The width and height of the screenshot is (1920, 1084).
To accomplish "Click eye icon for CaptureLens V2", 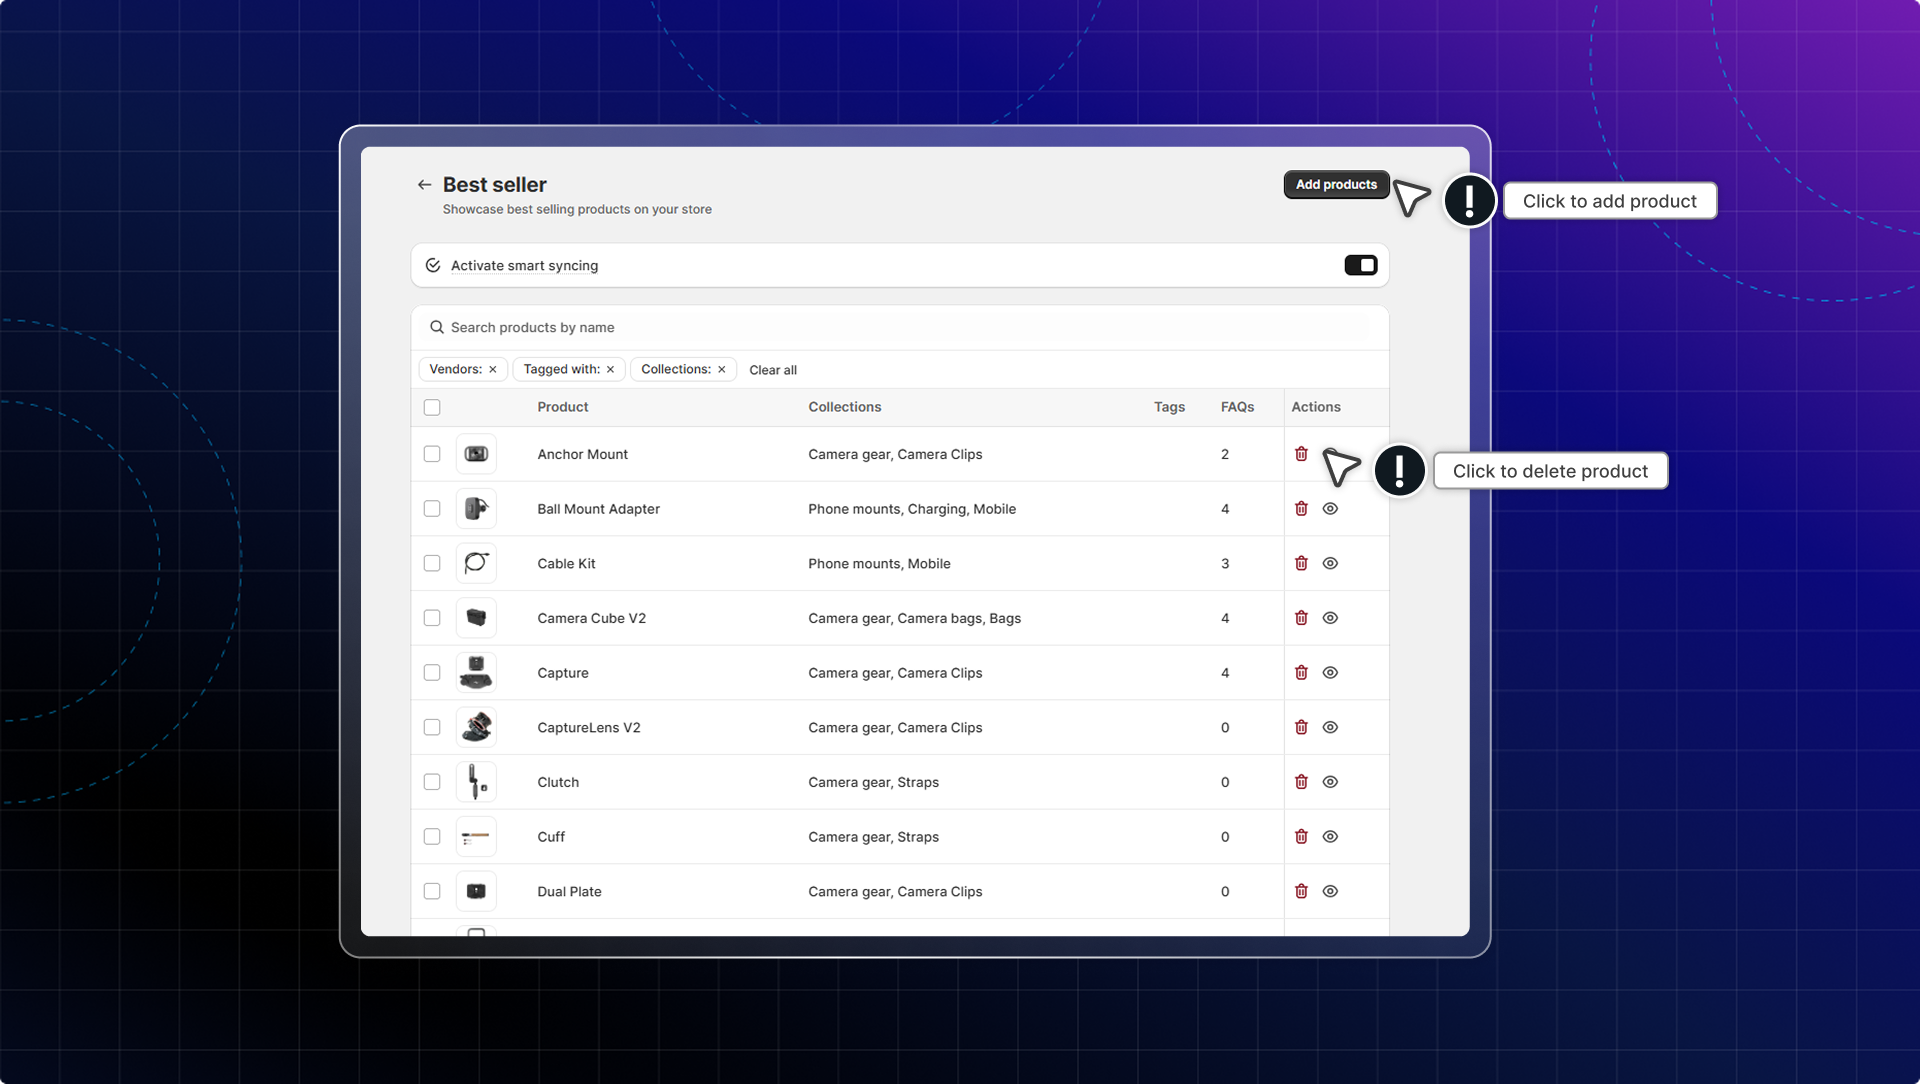I will click(x=1330, y=728).
